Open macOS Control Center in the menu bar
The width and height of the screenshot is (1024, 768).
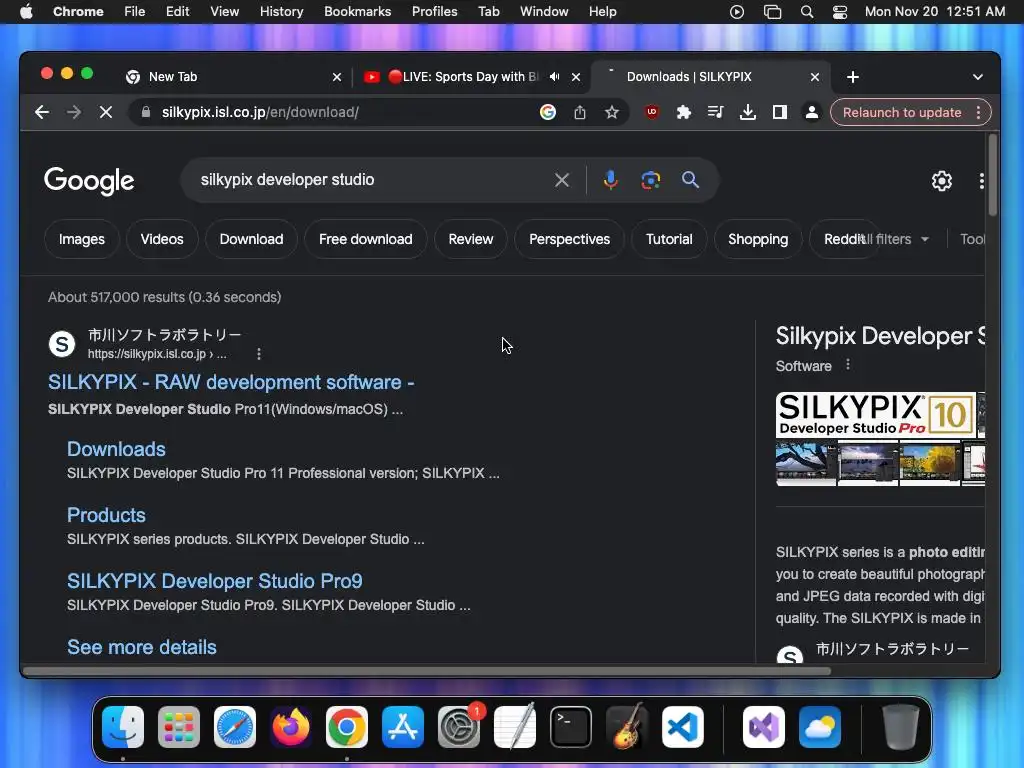(840, 12)
